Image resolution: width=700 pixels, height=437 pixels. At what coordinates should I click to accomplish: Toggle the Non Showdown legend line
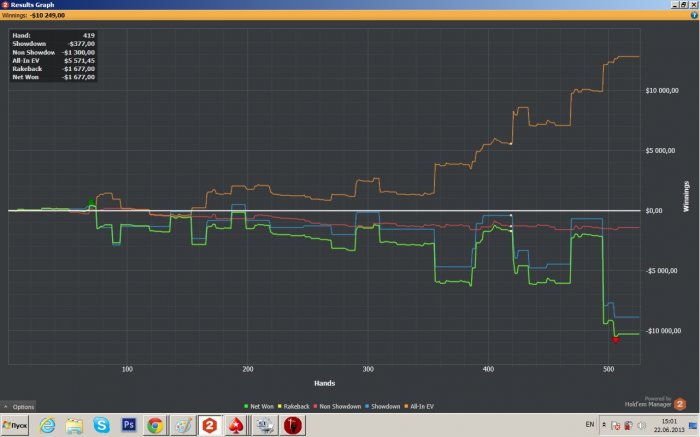tap(338, 406)
